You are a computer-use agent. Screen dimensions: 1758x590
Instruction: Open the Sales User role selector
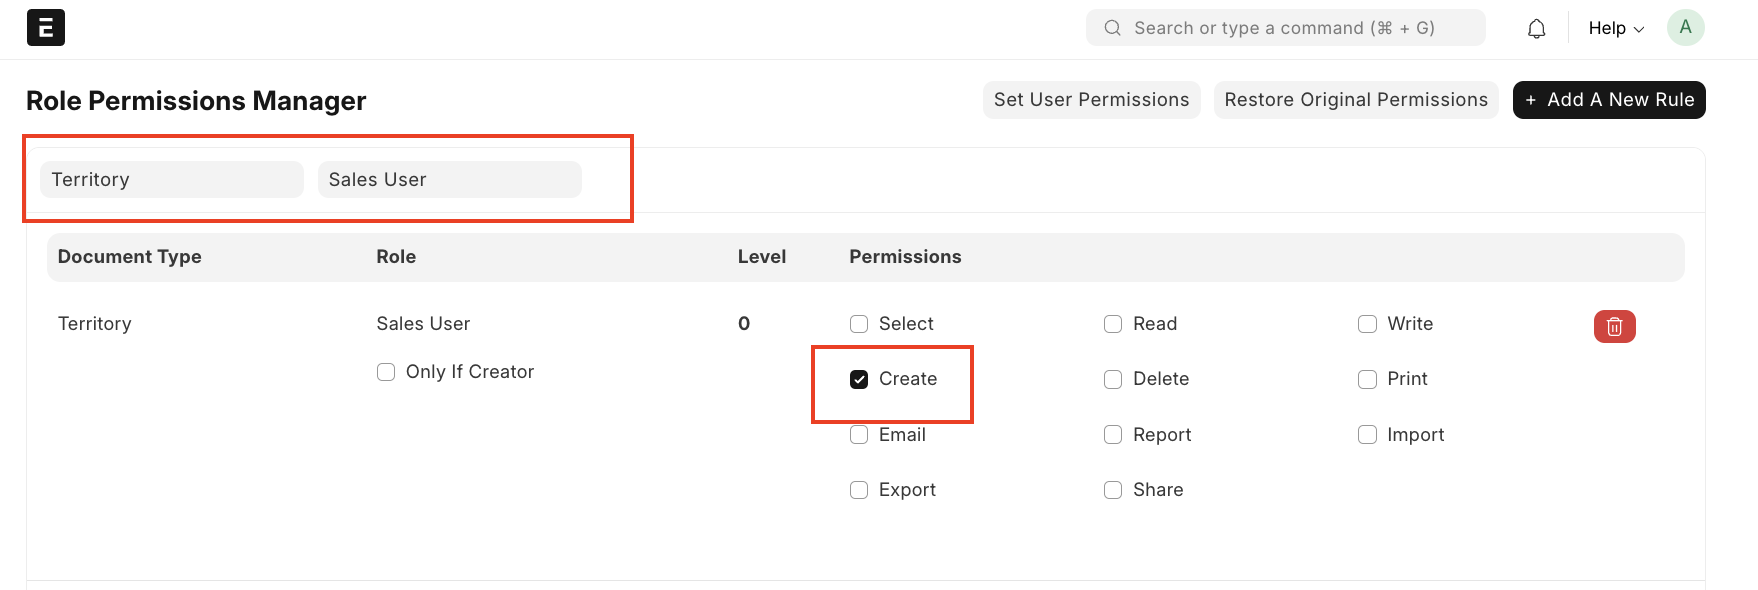click(449, 180)
